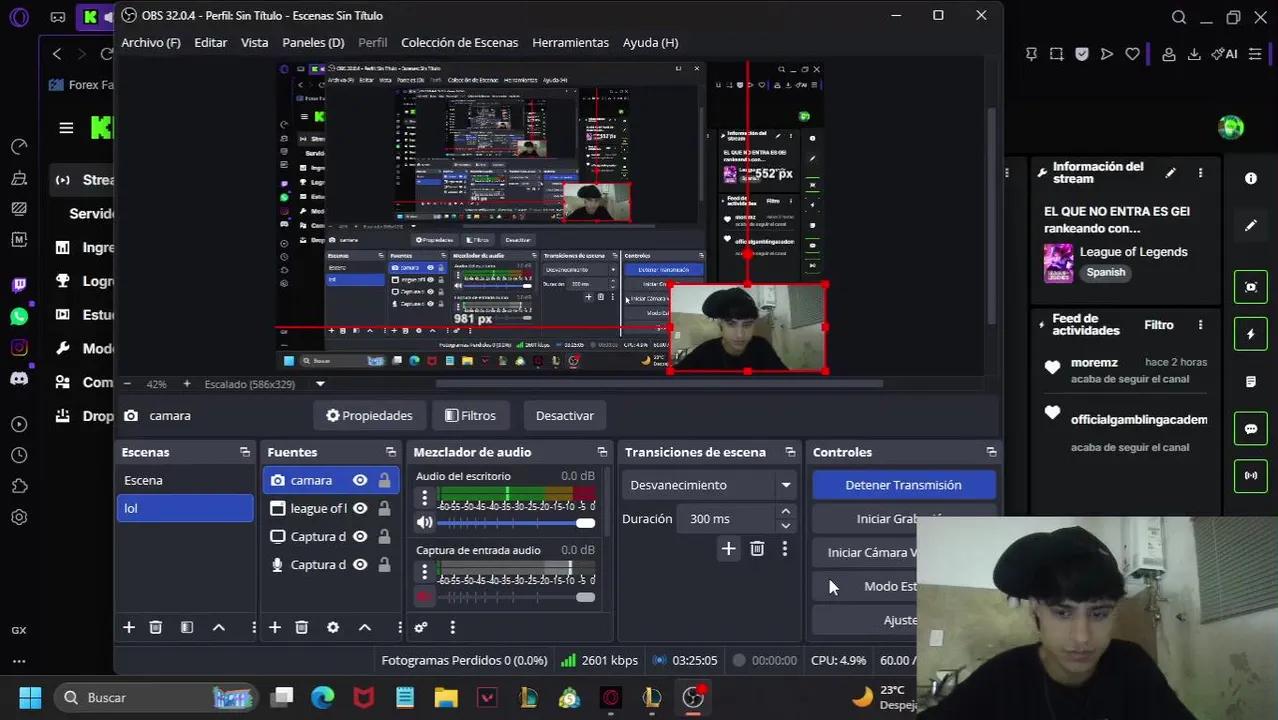Launch OBS from the taskbar
Image resolution: width=1278 pixels, height=720 pixels.
pyautogui.click(x=692, y=697)
